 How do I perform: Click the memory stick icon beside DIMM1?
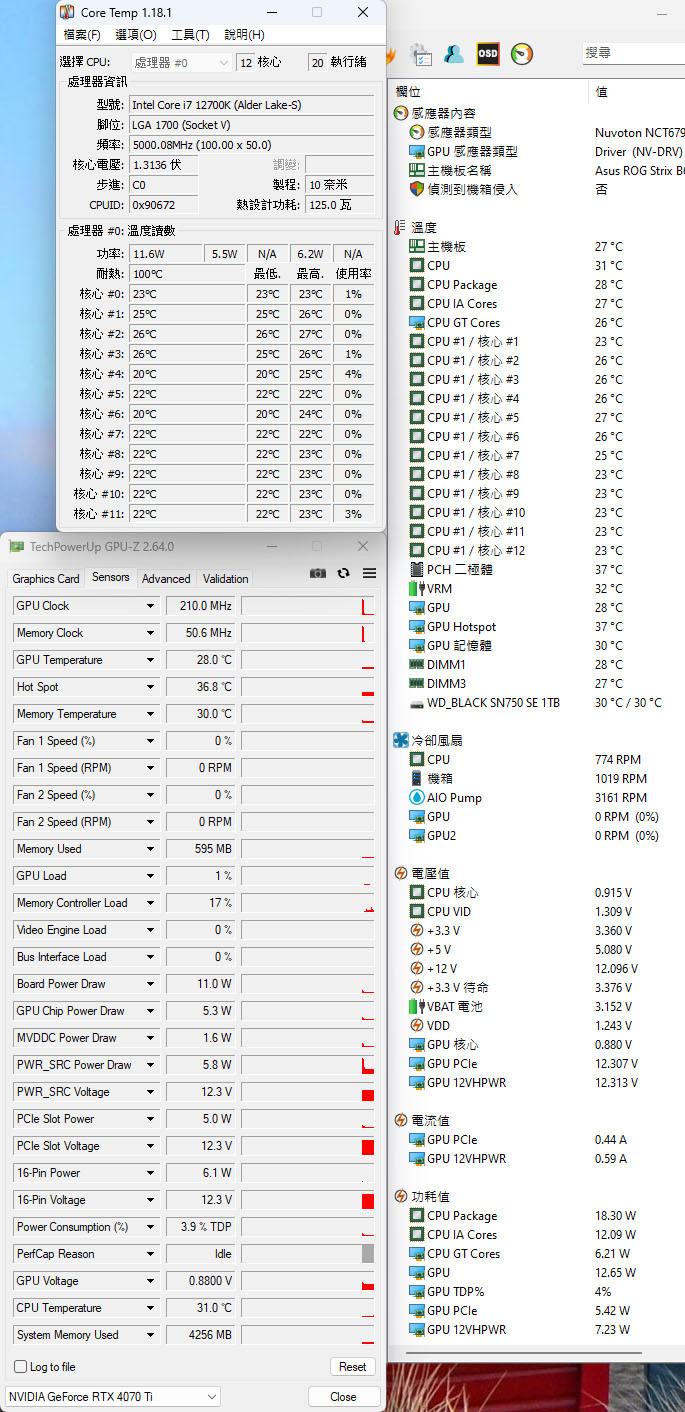click(x=417, y=664)
